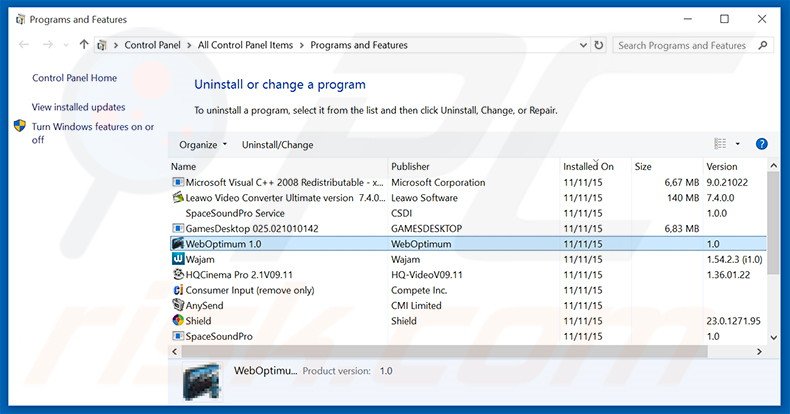Open help via the question mark icon
790x414 pixels.
click(761, 144)
